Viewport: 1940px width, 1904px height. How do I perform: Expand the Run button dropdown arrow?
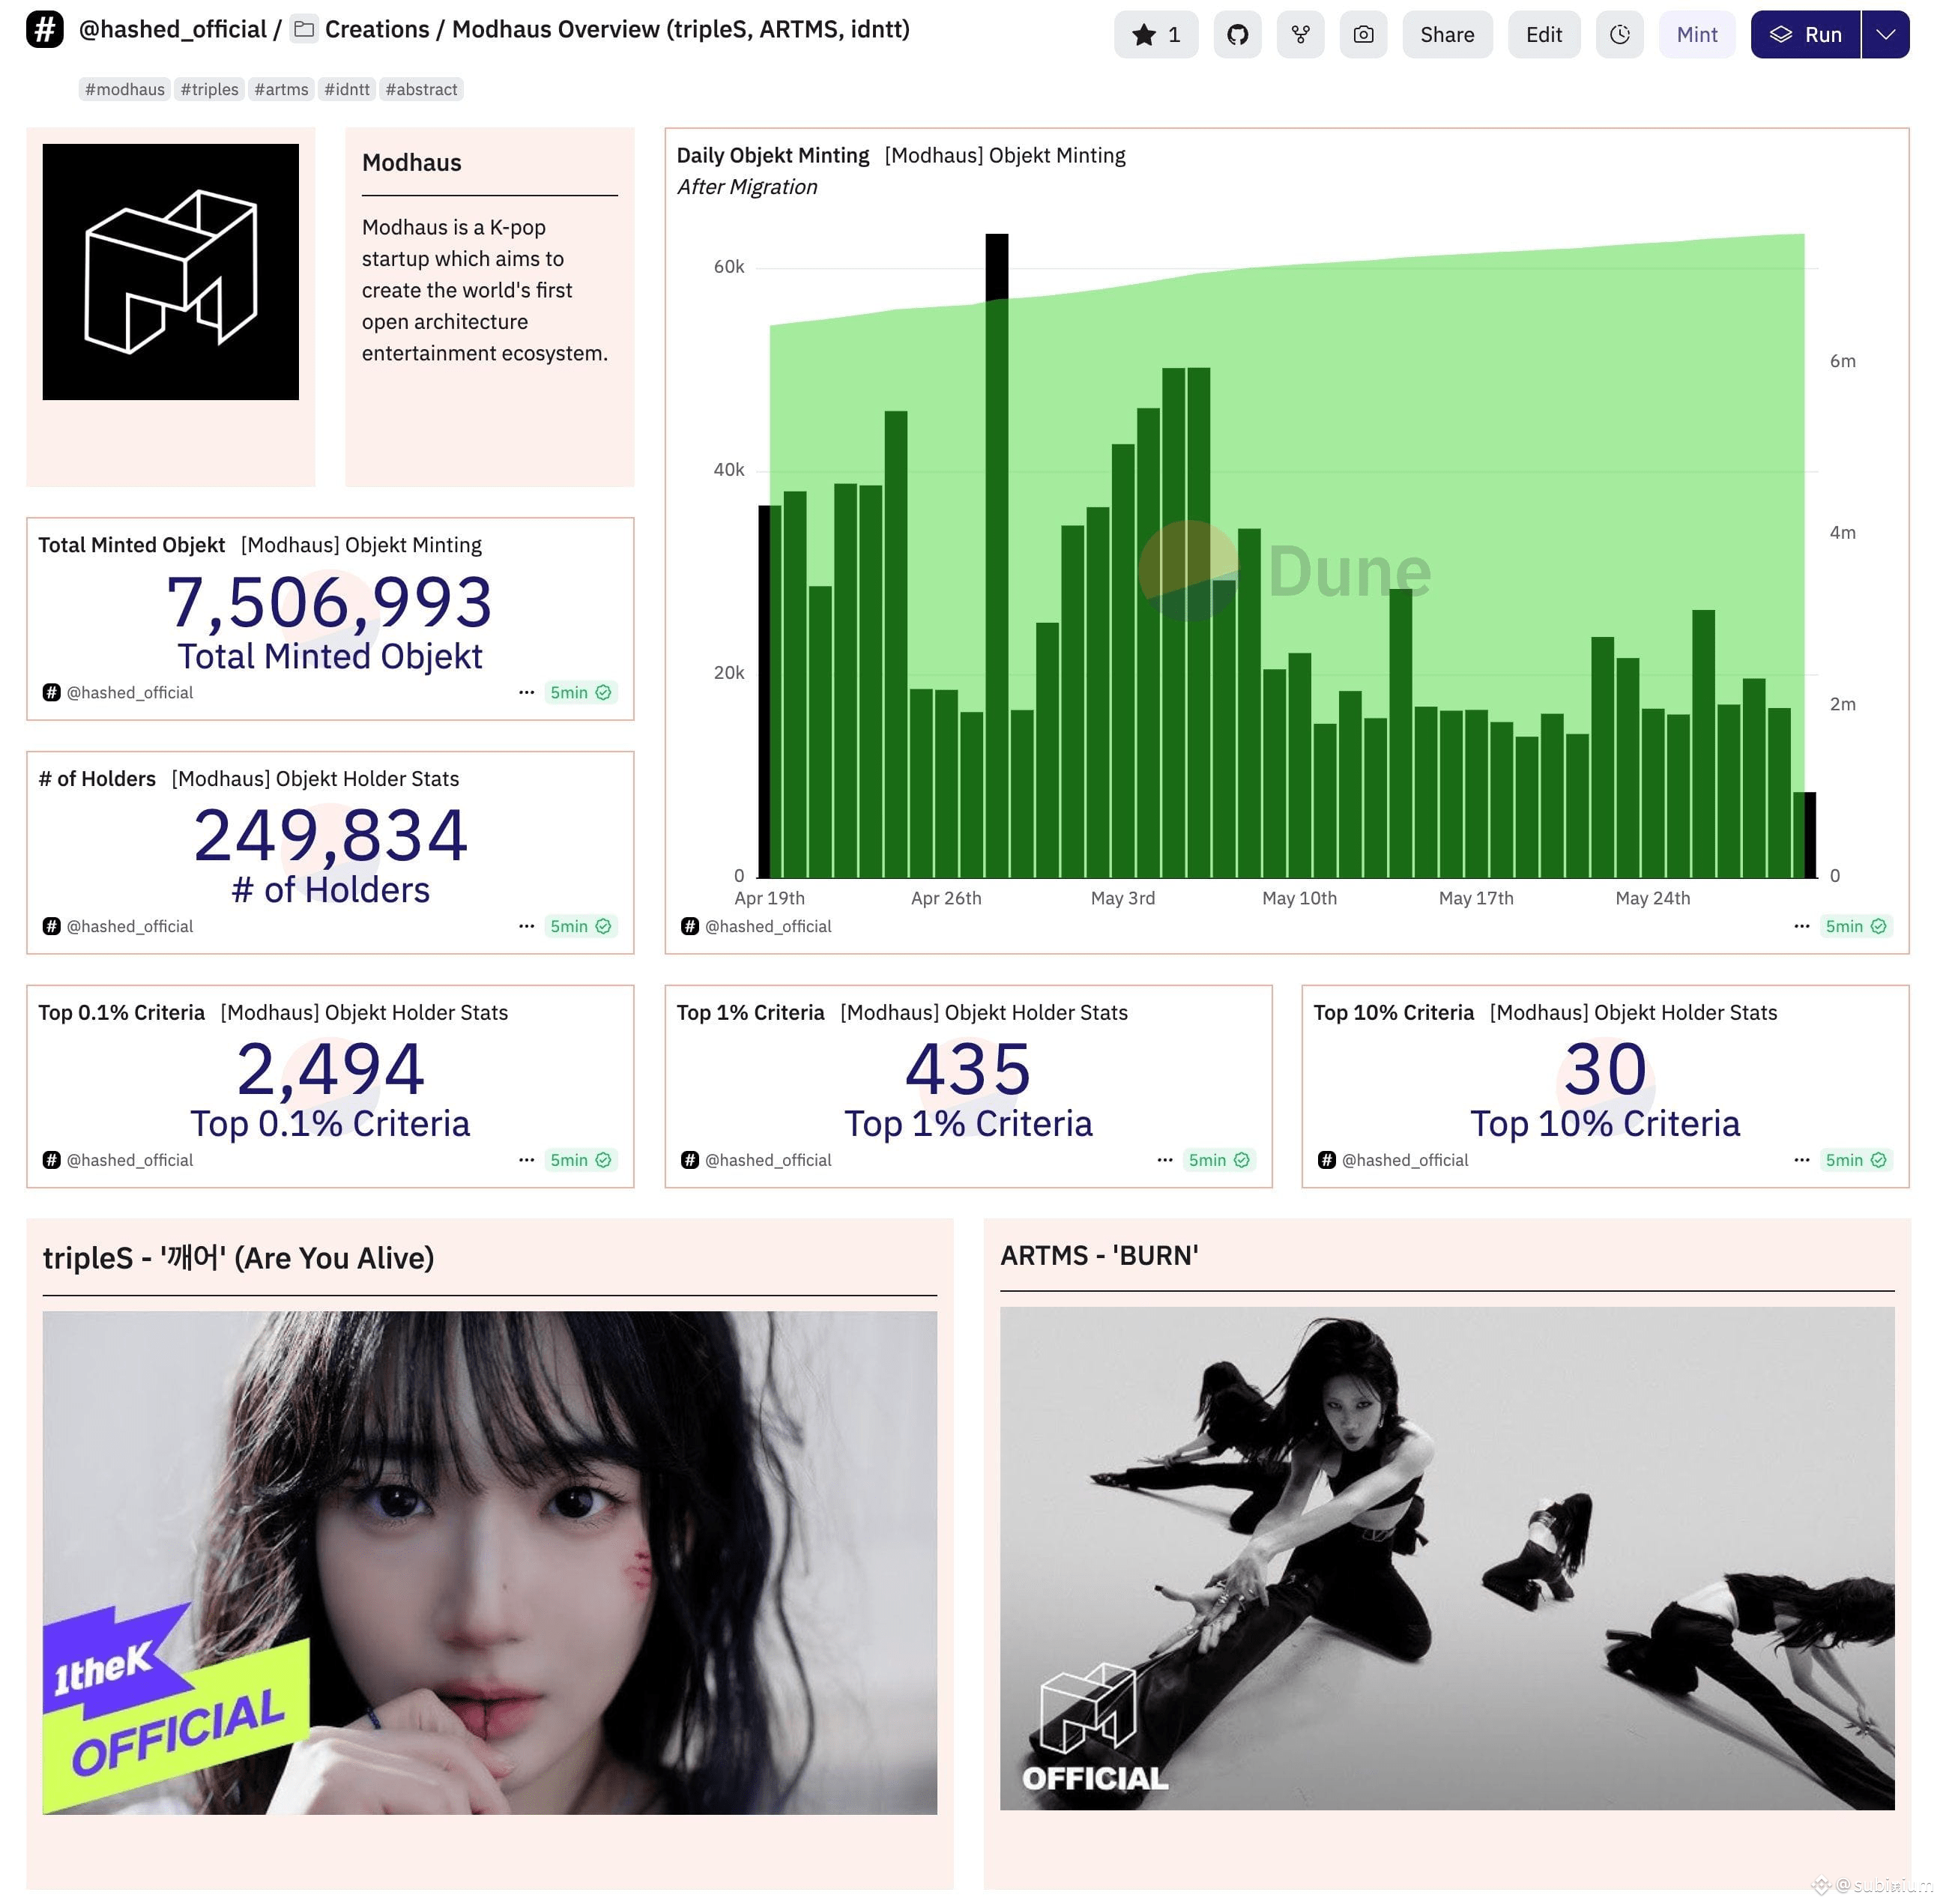tap(1886, 35)
